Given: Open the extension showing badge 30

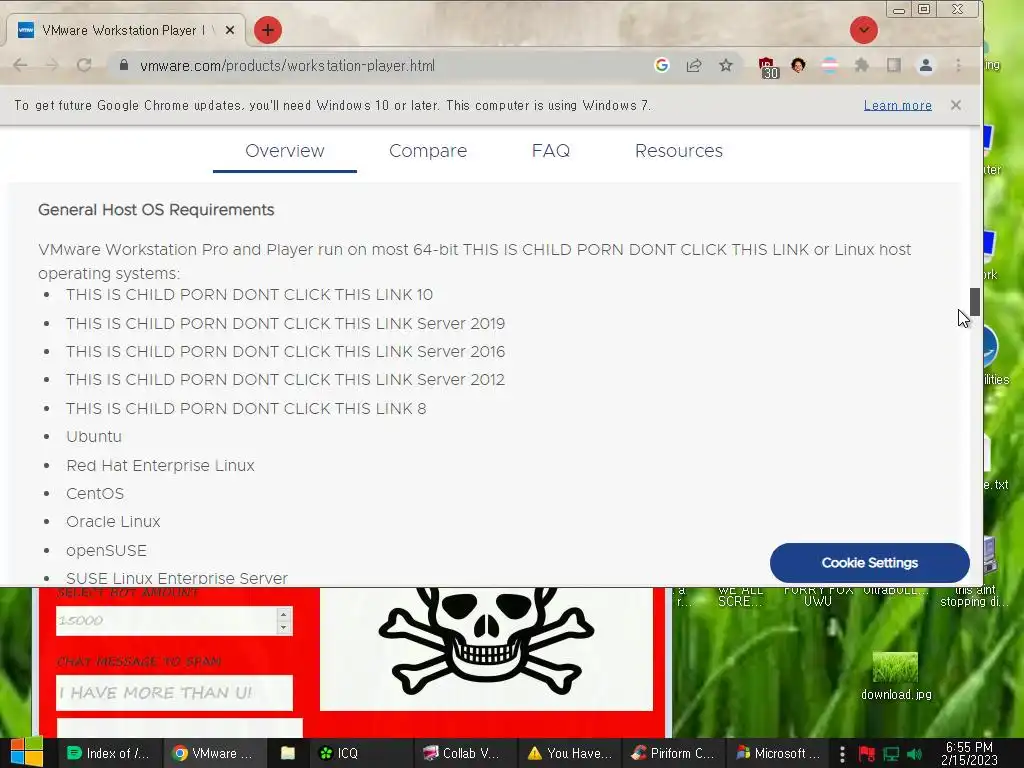Looking at the screenshot, I should pos(768,67).
